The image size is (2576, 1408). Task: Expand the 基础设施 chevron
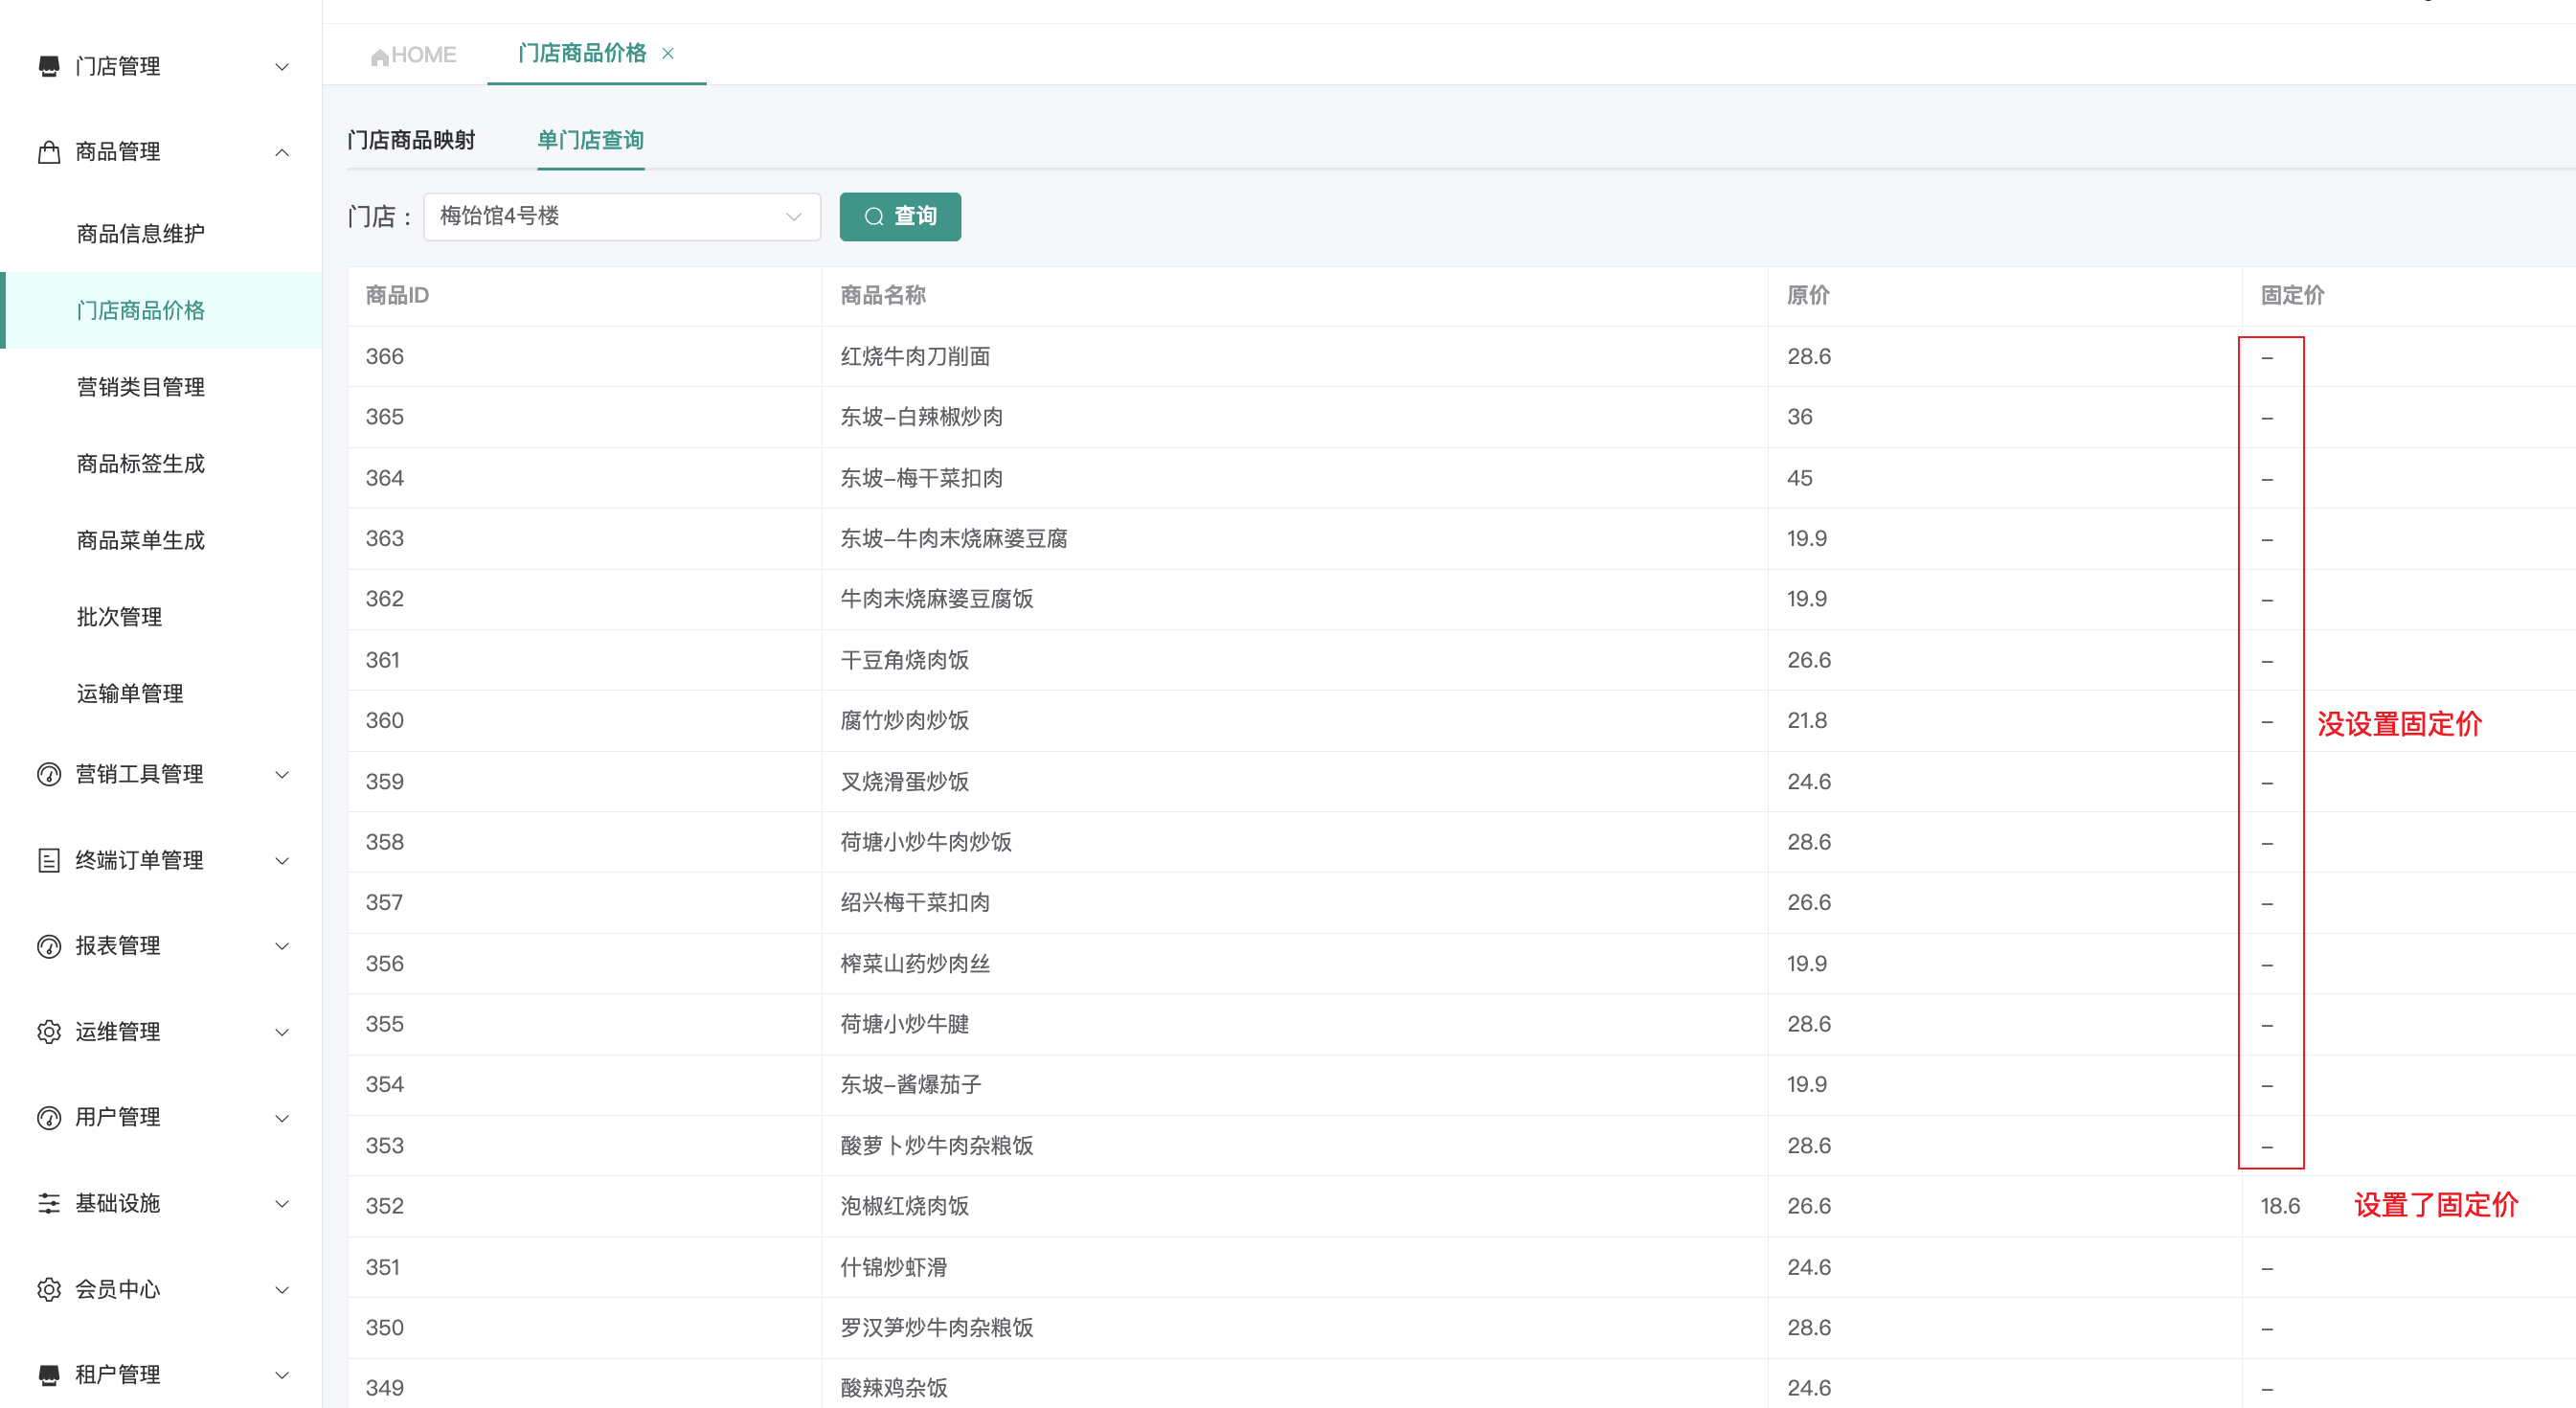click(282, 1203)
